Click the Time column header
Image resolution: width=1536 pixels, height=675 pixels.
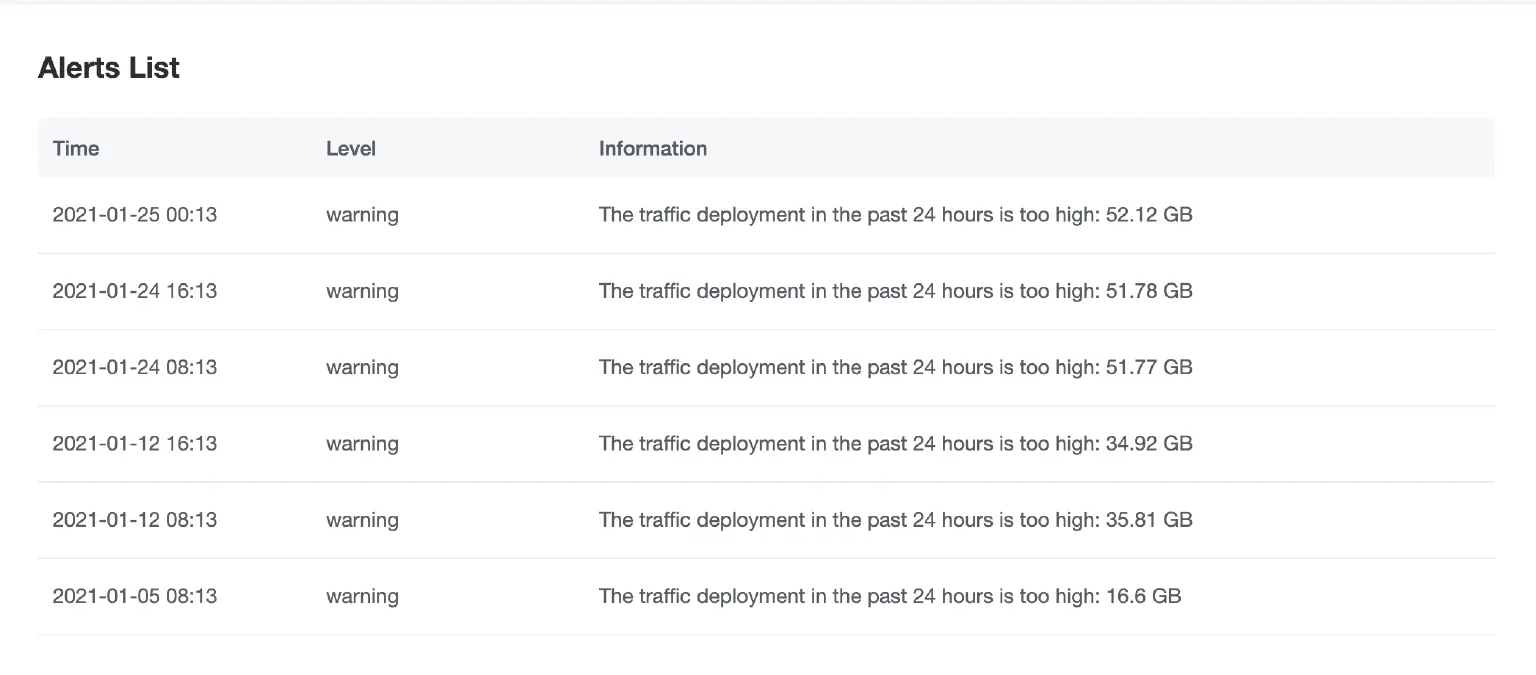75,148
